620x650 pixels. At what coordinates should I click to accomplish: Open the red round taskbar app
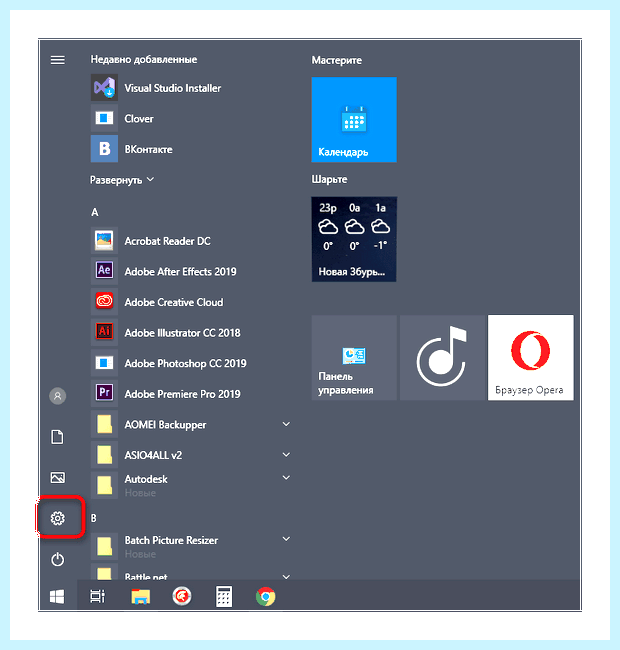pyautogui.click(x=182, y=597)
